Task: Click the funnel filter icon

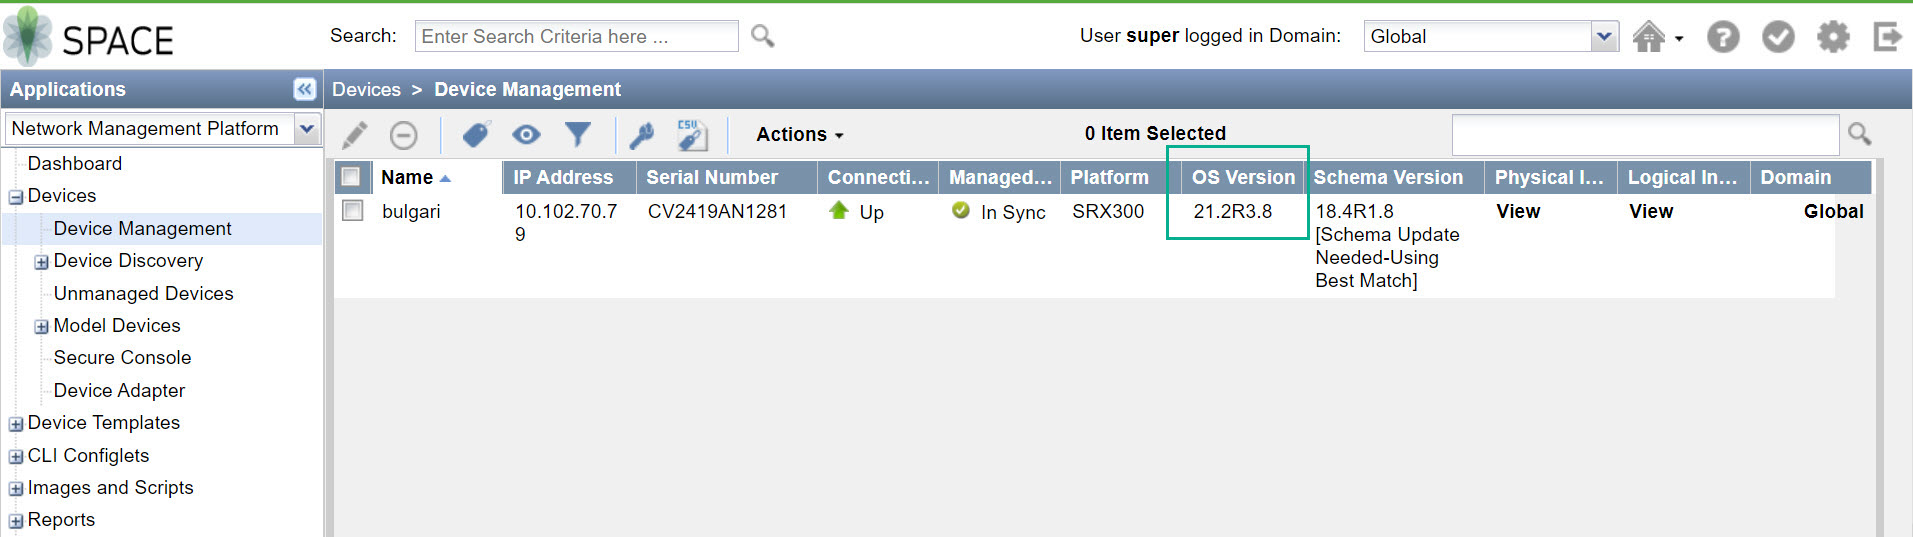Action: click(578, 134)
